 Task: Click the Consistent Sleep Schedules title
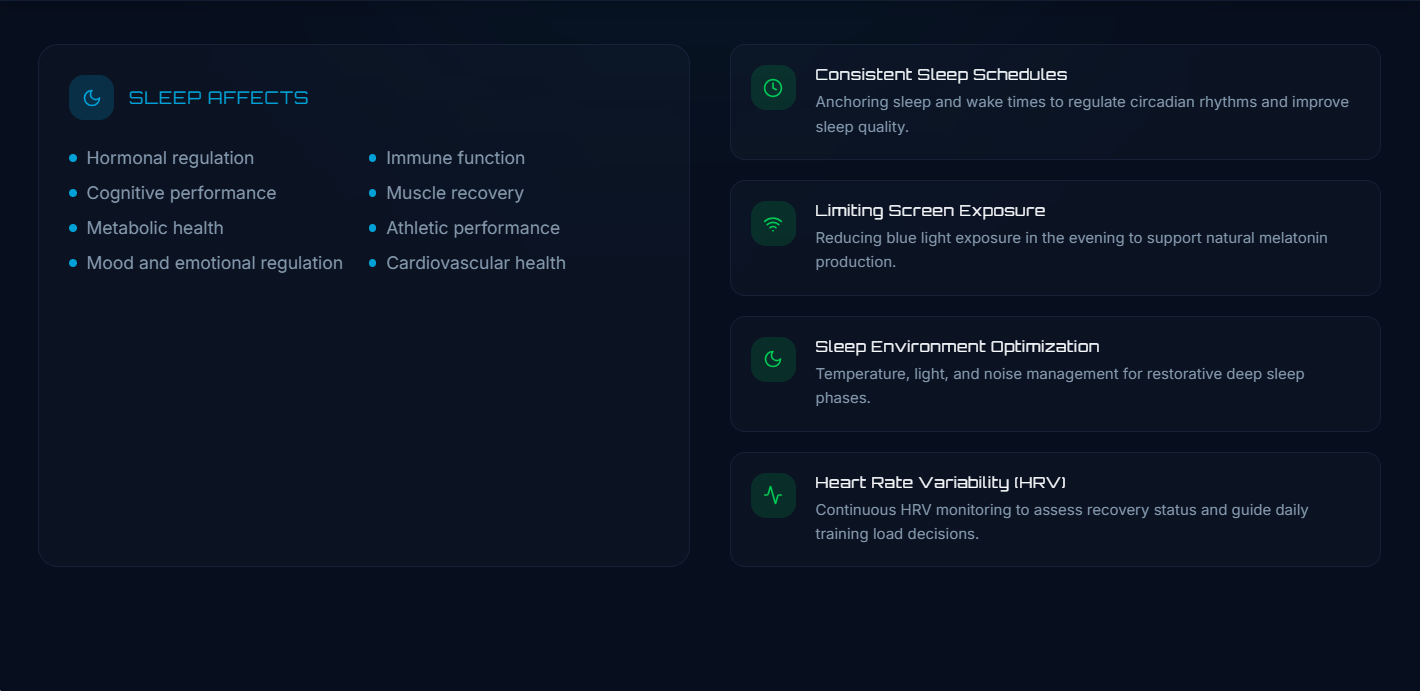pos(941,75)
